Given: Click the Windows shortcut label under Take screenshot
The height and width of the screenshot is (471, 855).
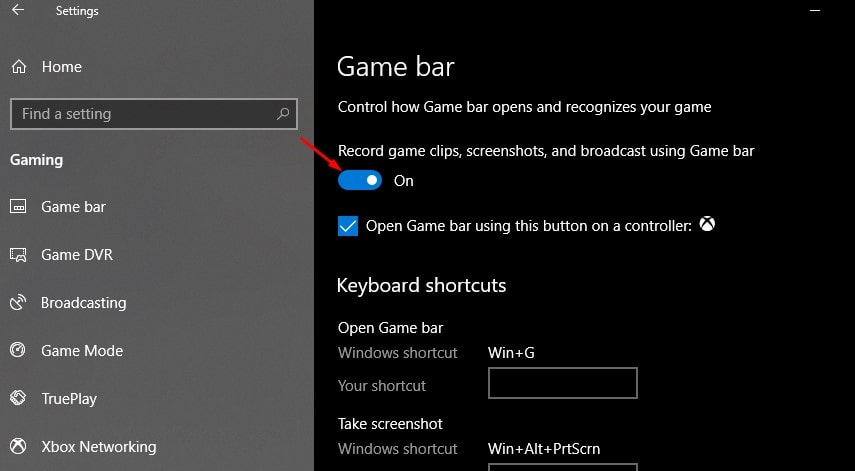Looking at the screenshot, I should tap(398, 449).
